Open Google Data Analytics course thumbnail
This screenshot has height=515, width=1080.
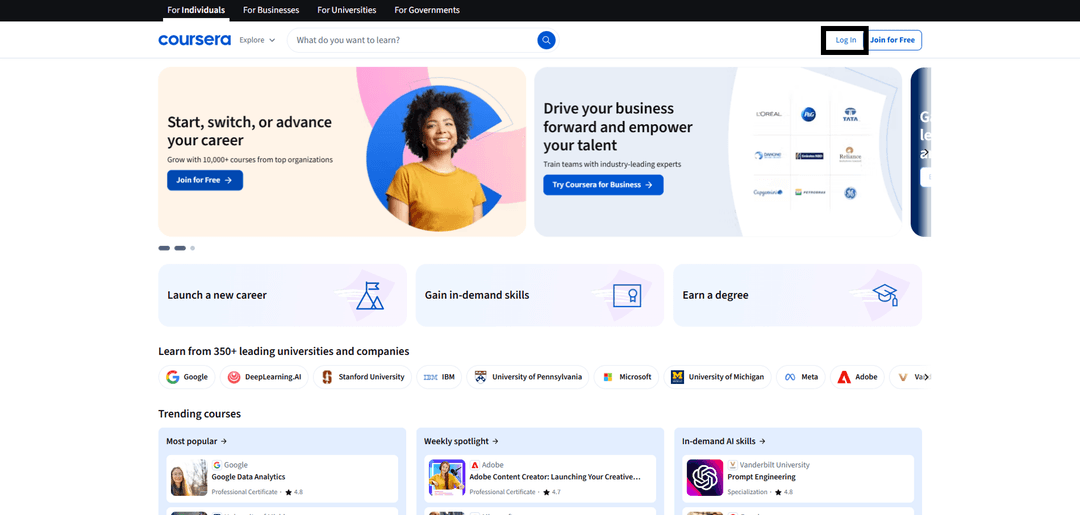click(189, 478)
